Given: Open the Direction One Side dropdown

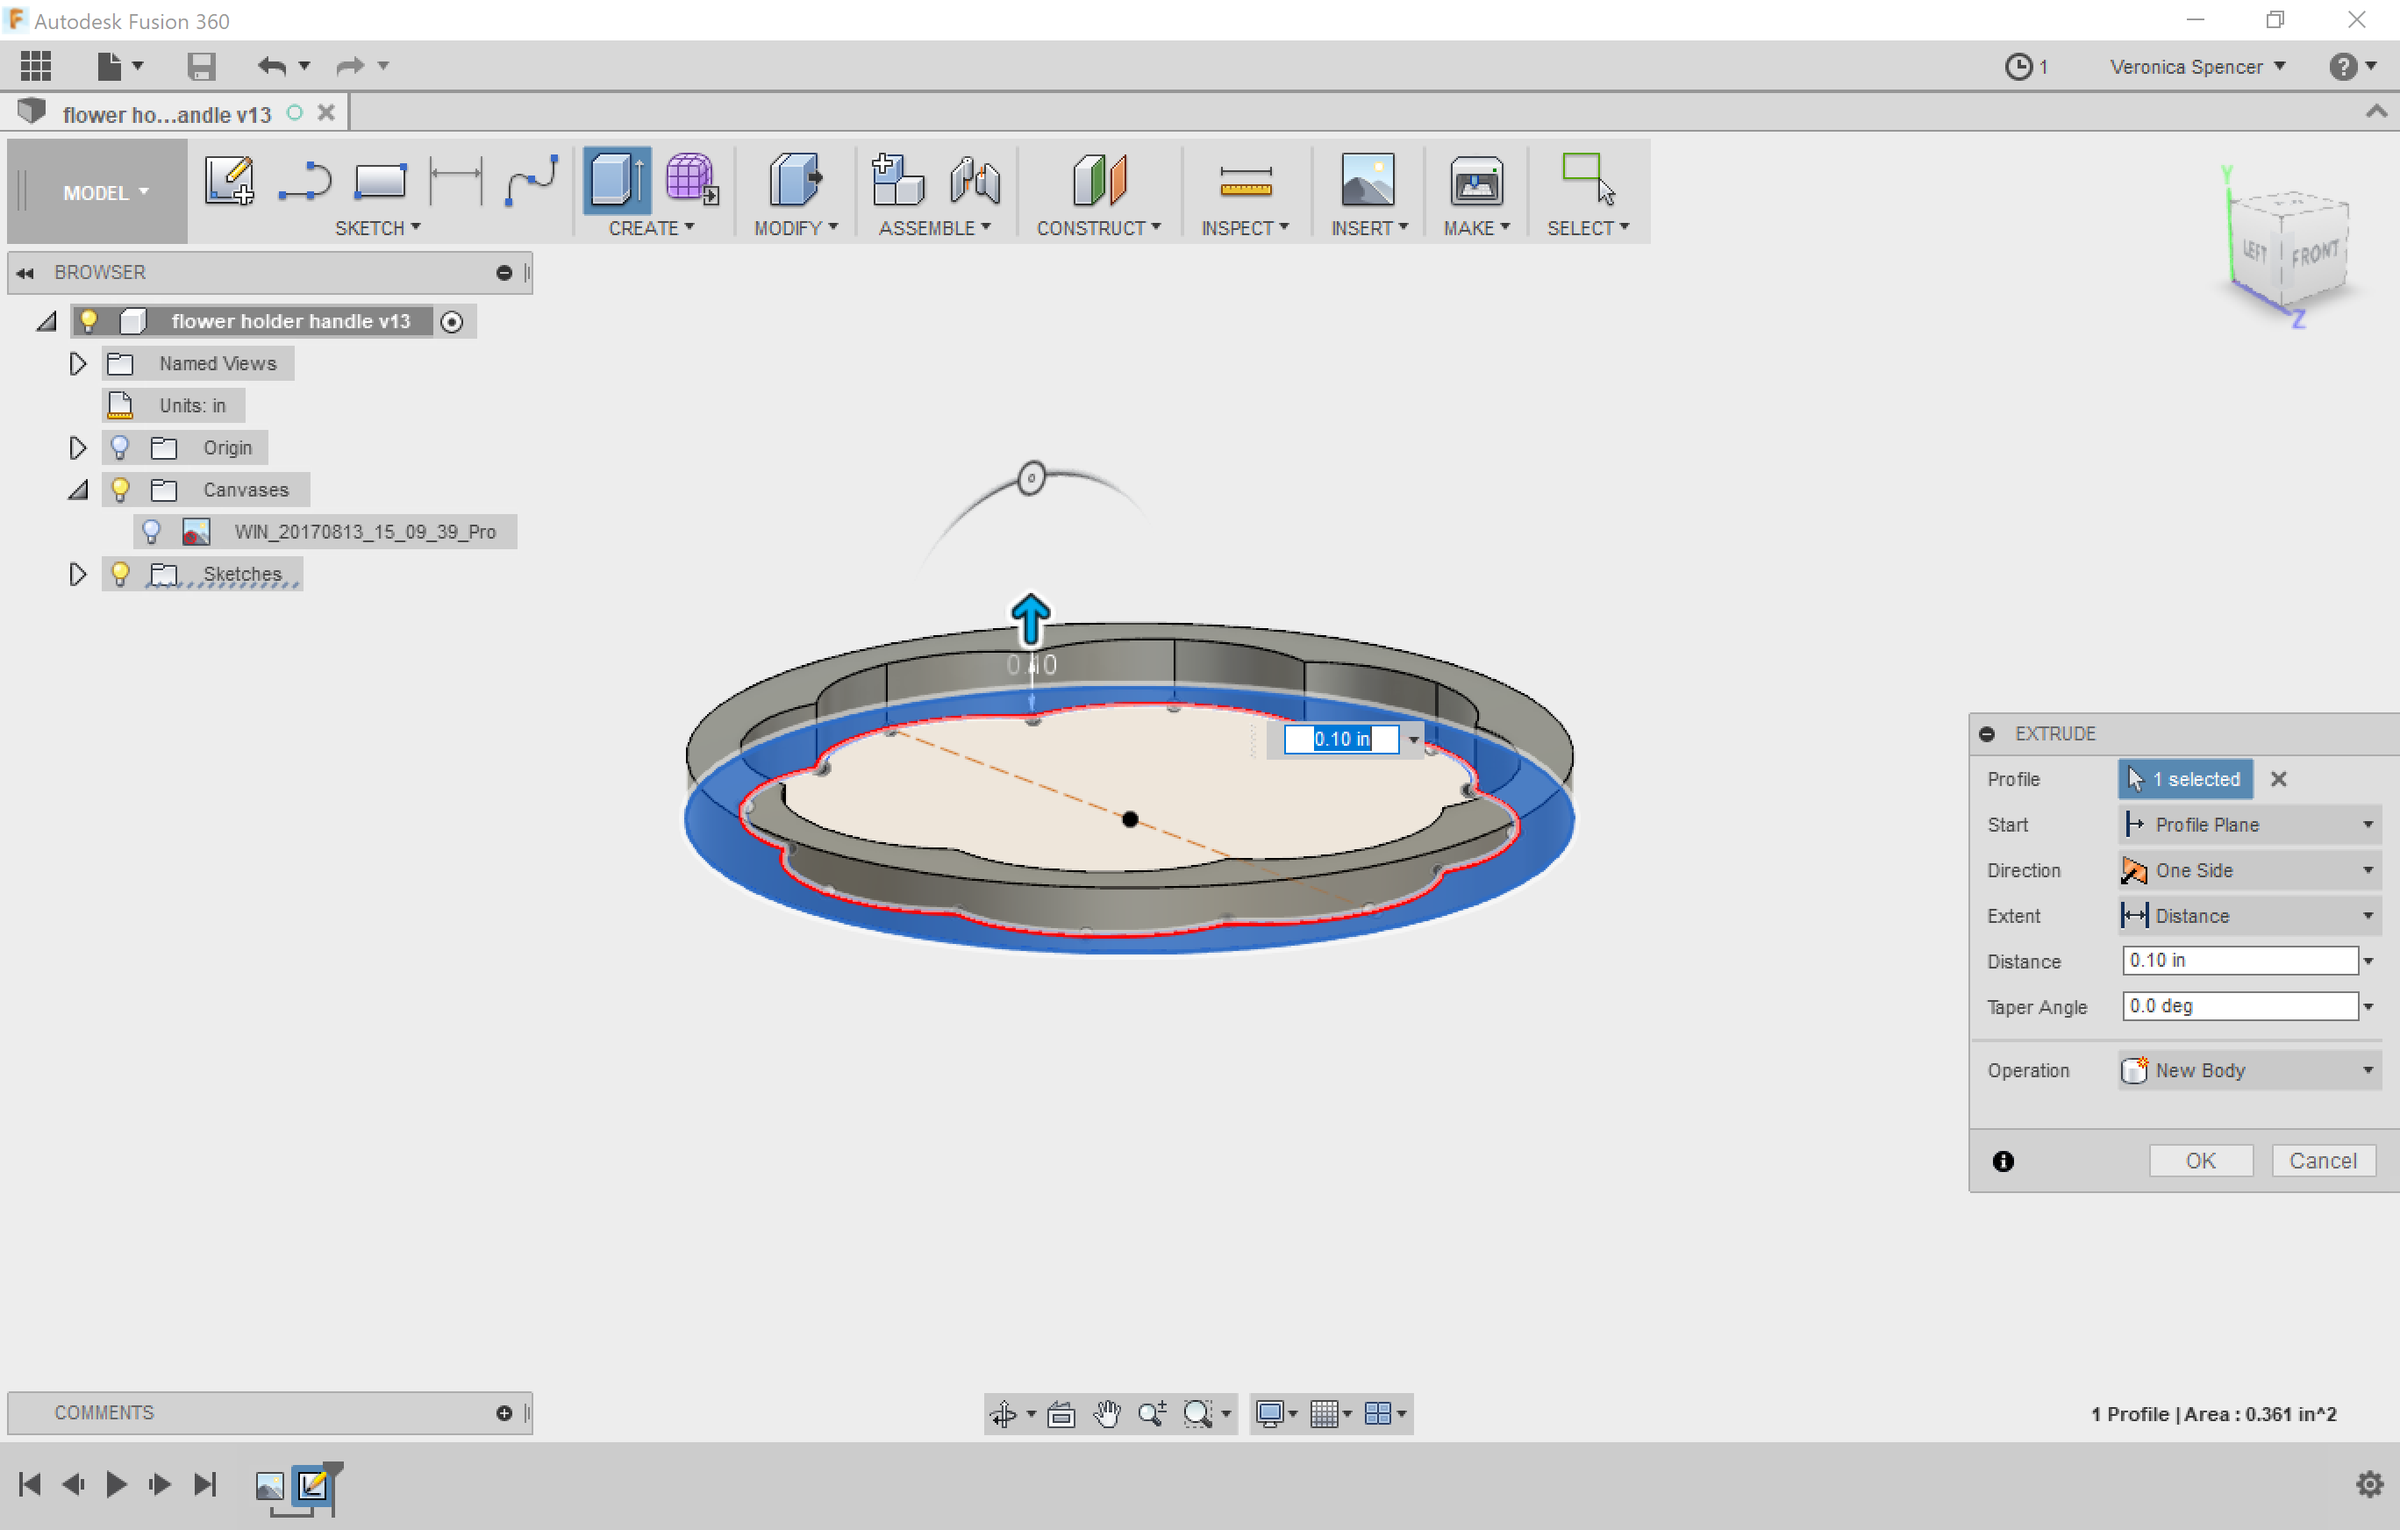Looking at the screenshot, I should pos(2249,870).
